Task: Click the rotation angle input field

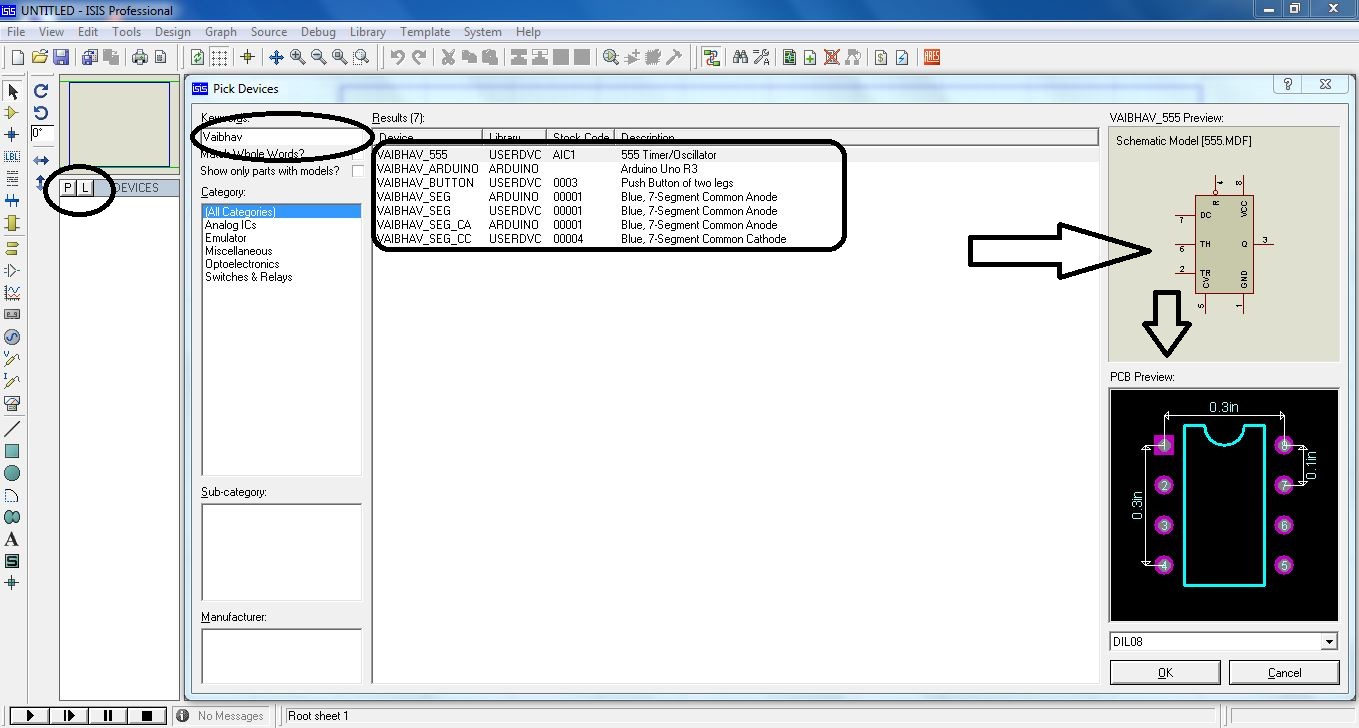Action: (42, 133)
